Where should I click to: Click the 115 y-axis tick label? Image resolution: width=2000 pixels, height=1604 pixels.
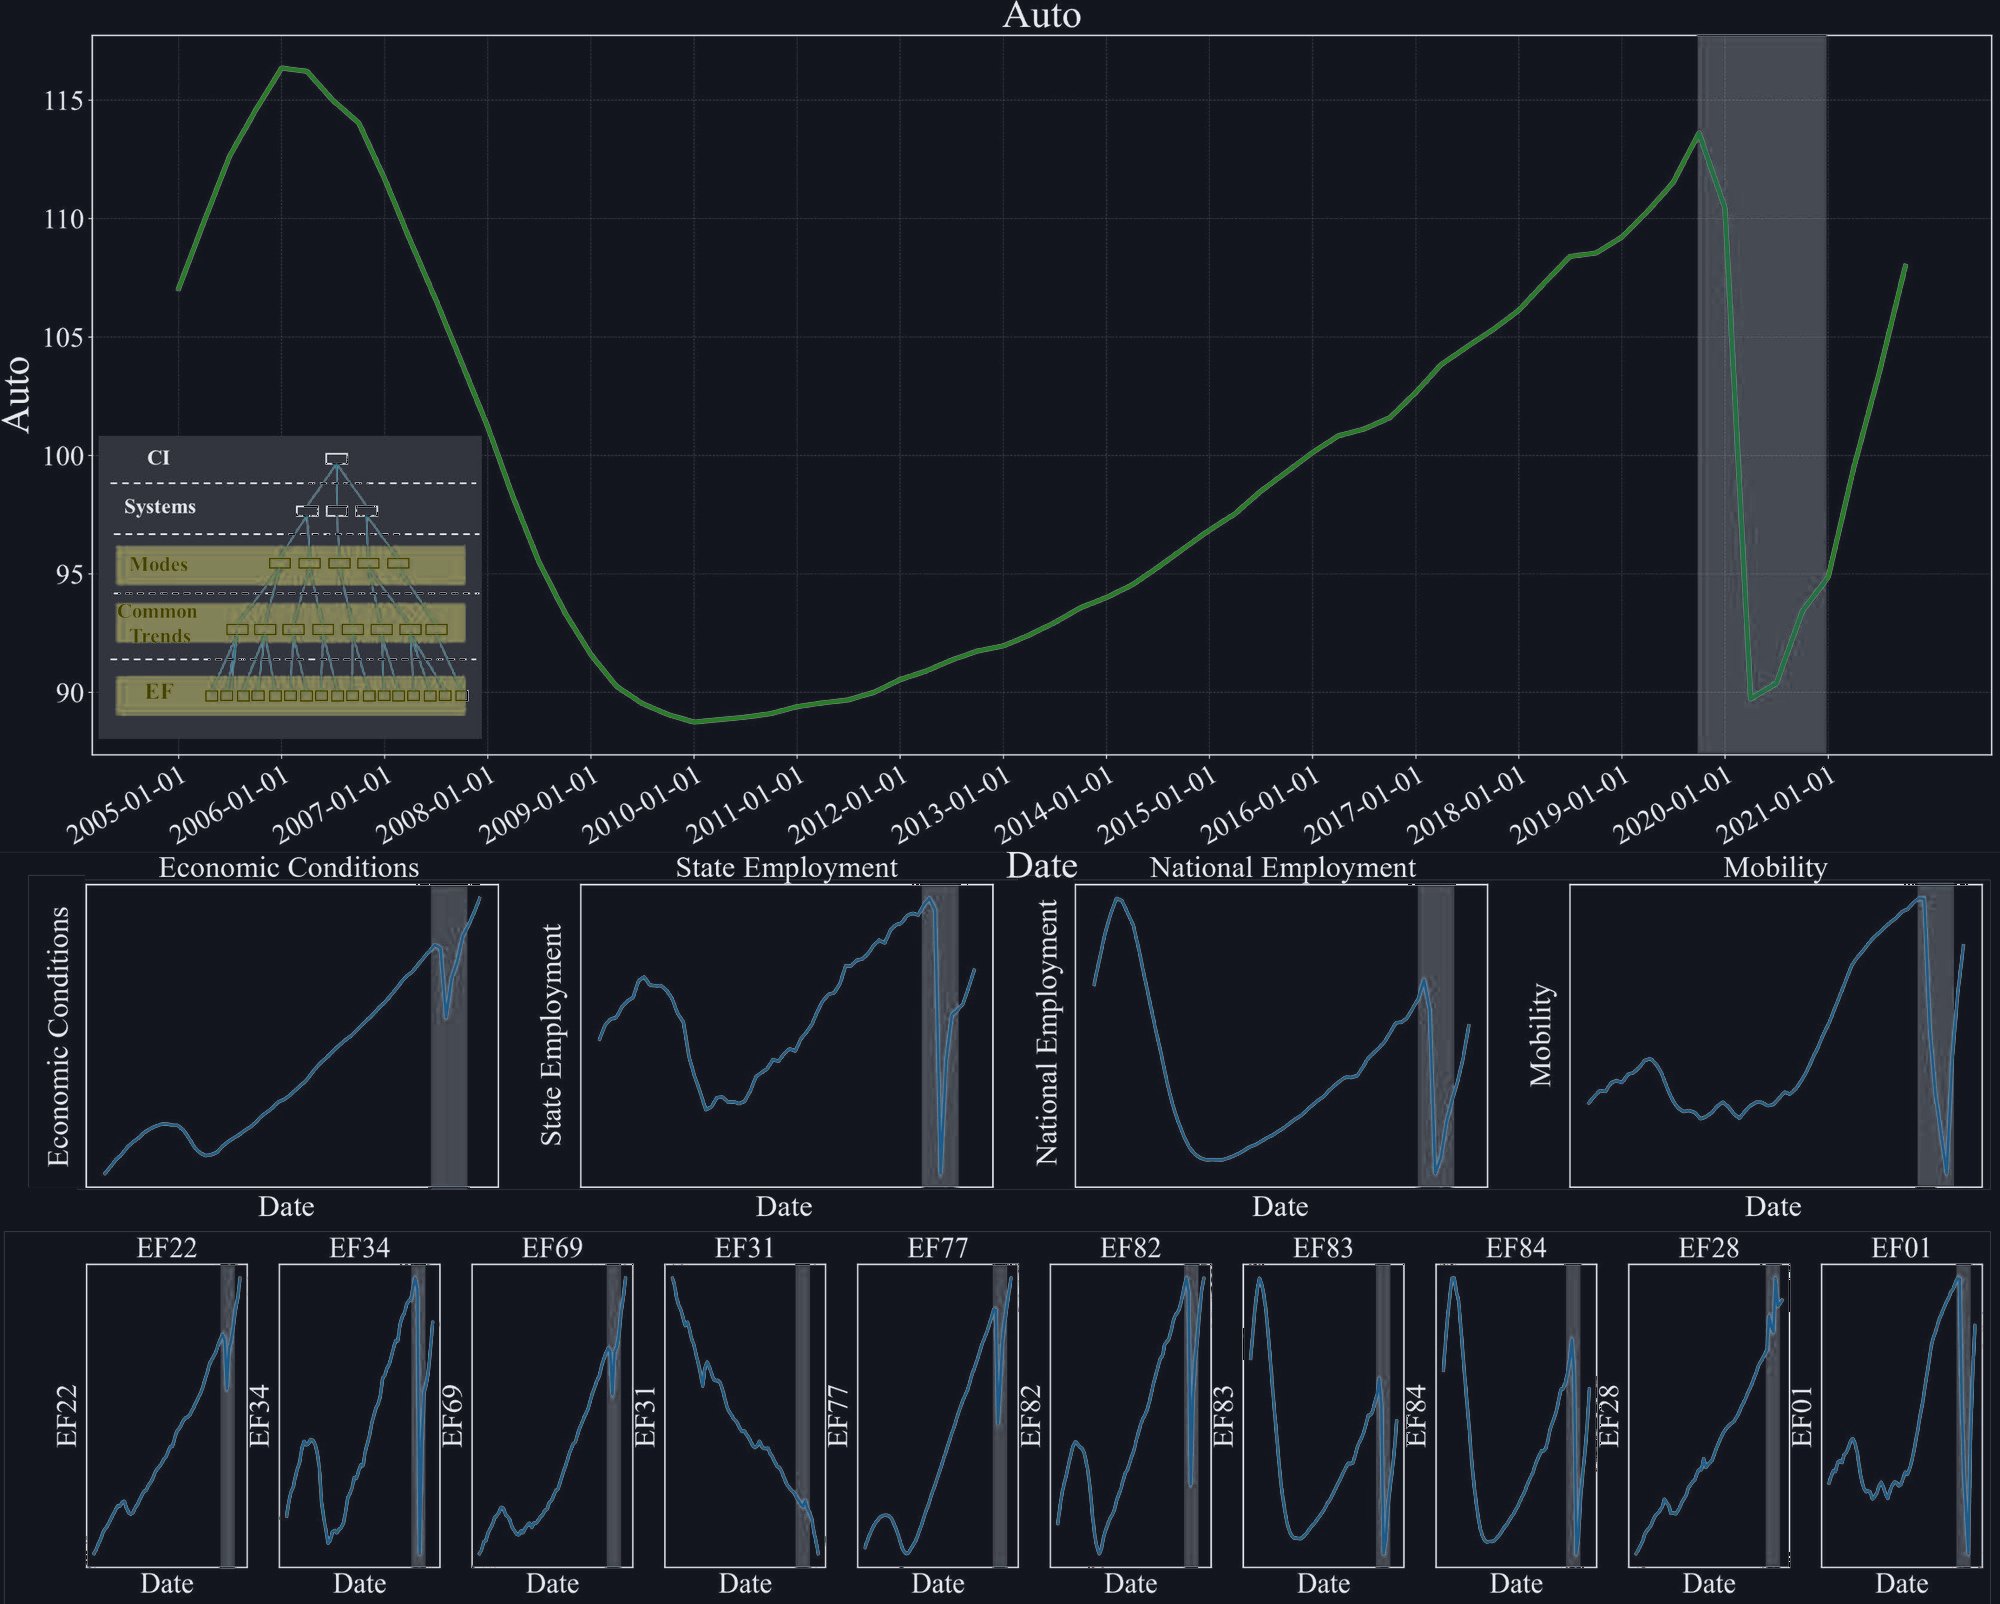(x=64, y=101)
